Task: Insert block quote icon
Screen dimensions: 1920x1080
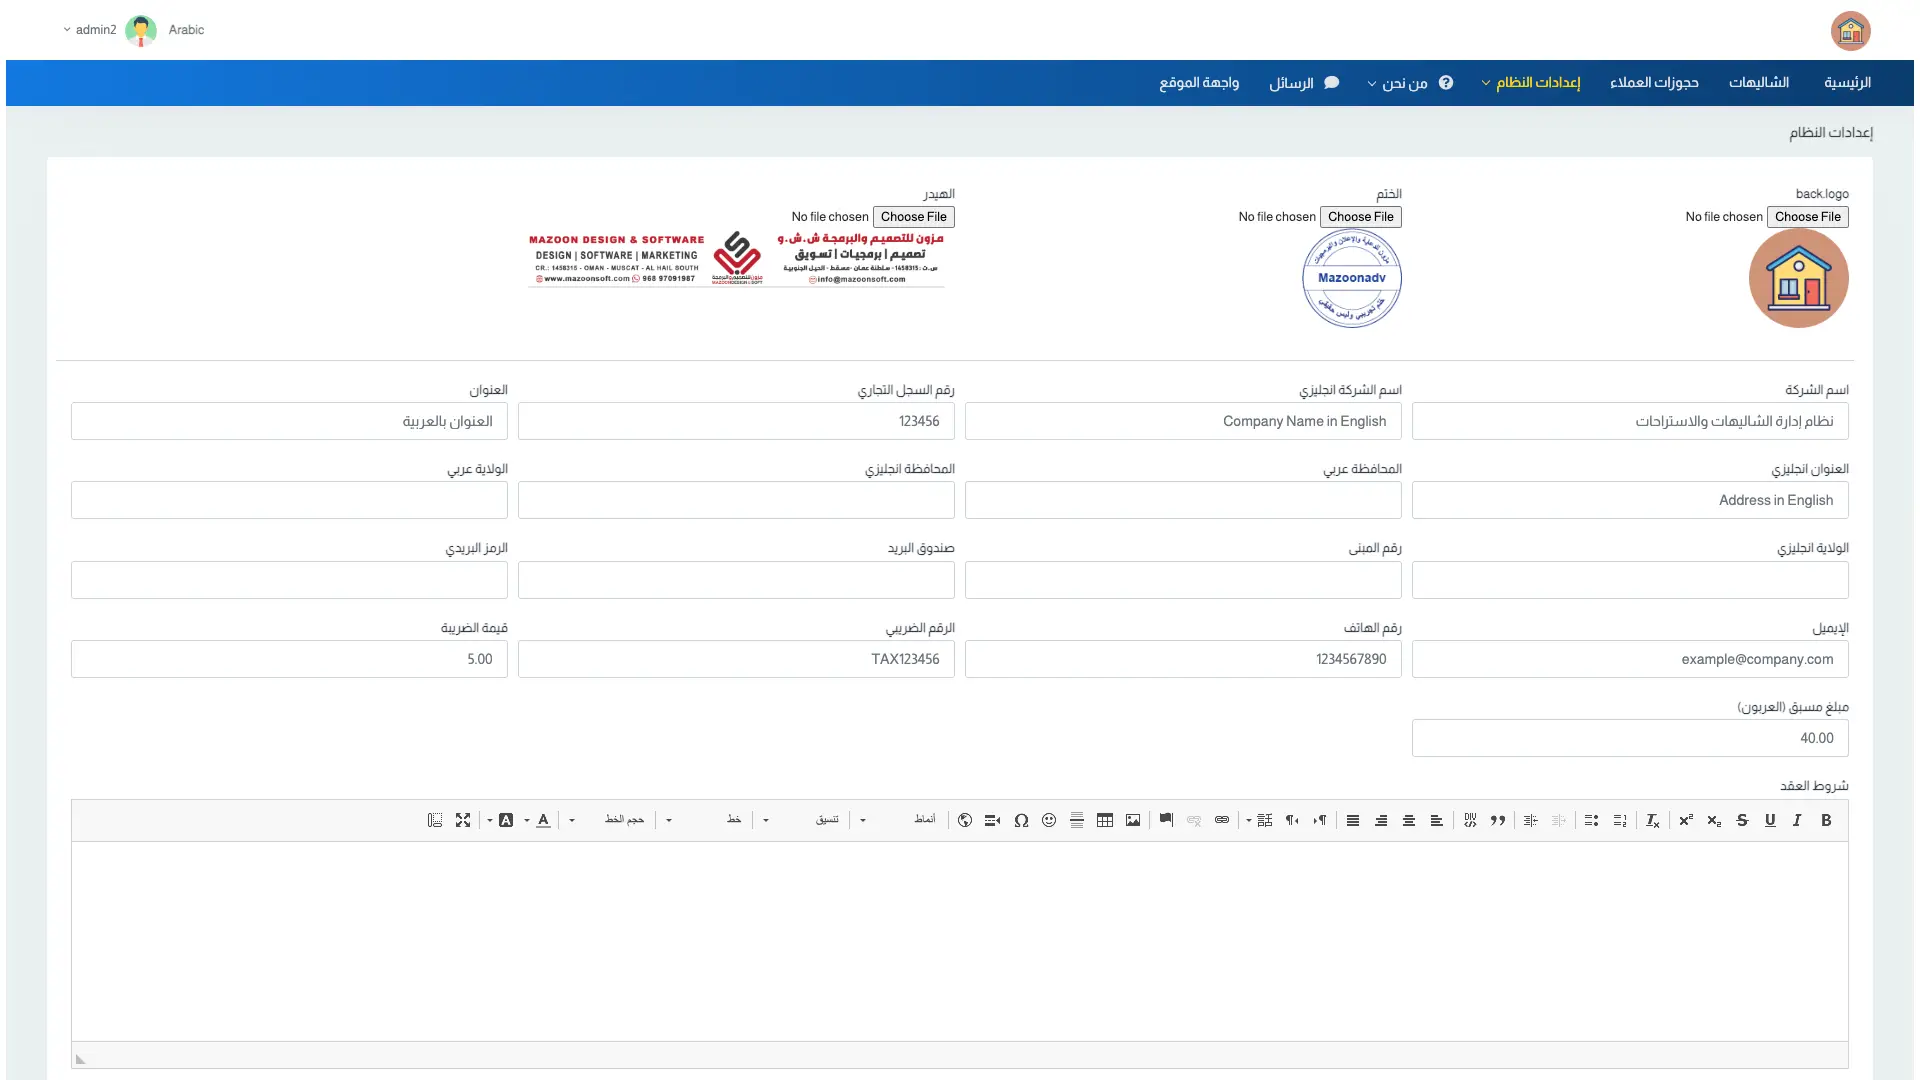Action: tap(1498, 820)
